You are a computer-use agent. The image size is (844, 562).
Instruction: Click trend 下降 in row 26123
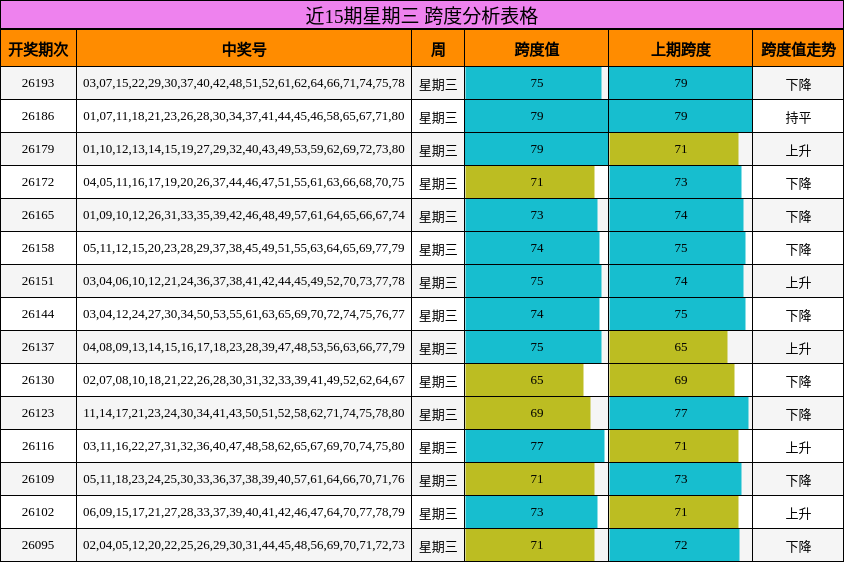(x=798, y=415)
